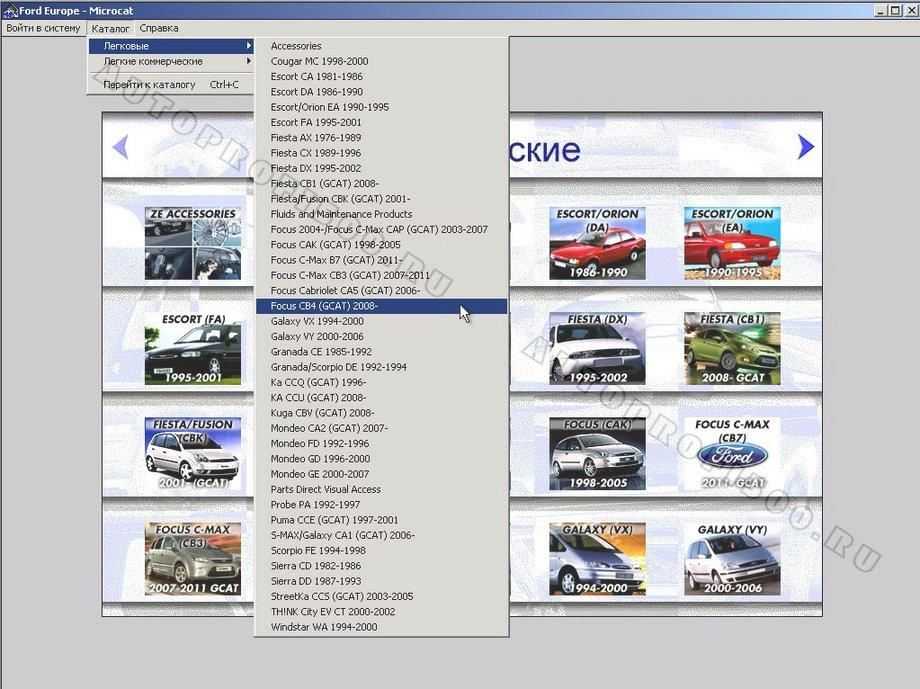This screenshot has width=920, height=689.
Task: Select Ka CCQ (GCAT) 1996-
Action: (x=381, y=382)
